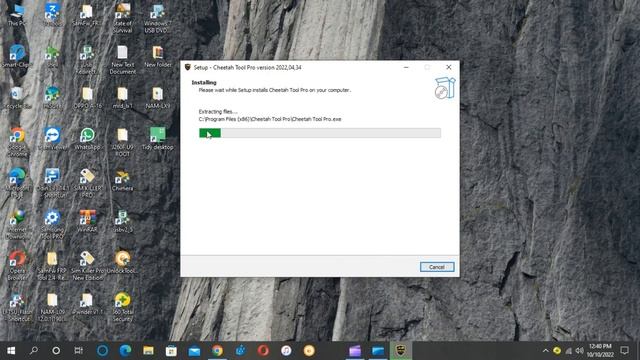The width and height of the screenshot is (640, 360).
Task: Click the setup shield icon in title bar
Action: 187,67
